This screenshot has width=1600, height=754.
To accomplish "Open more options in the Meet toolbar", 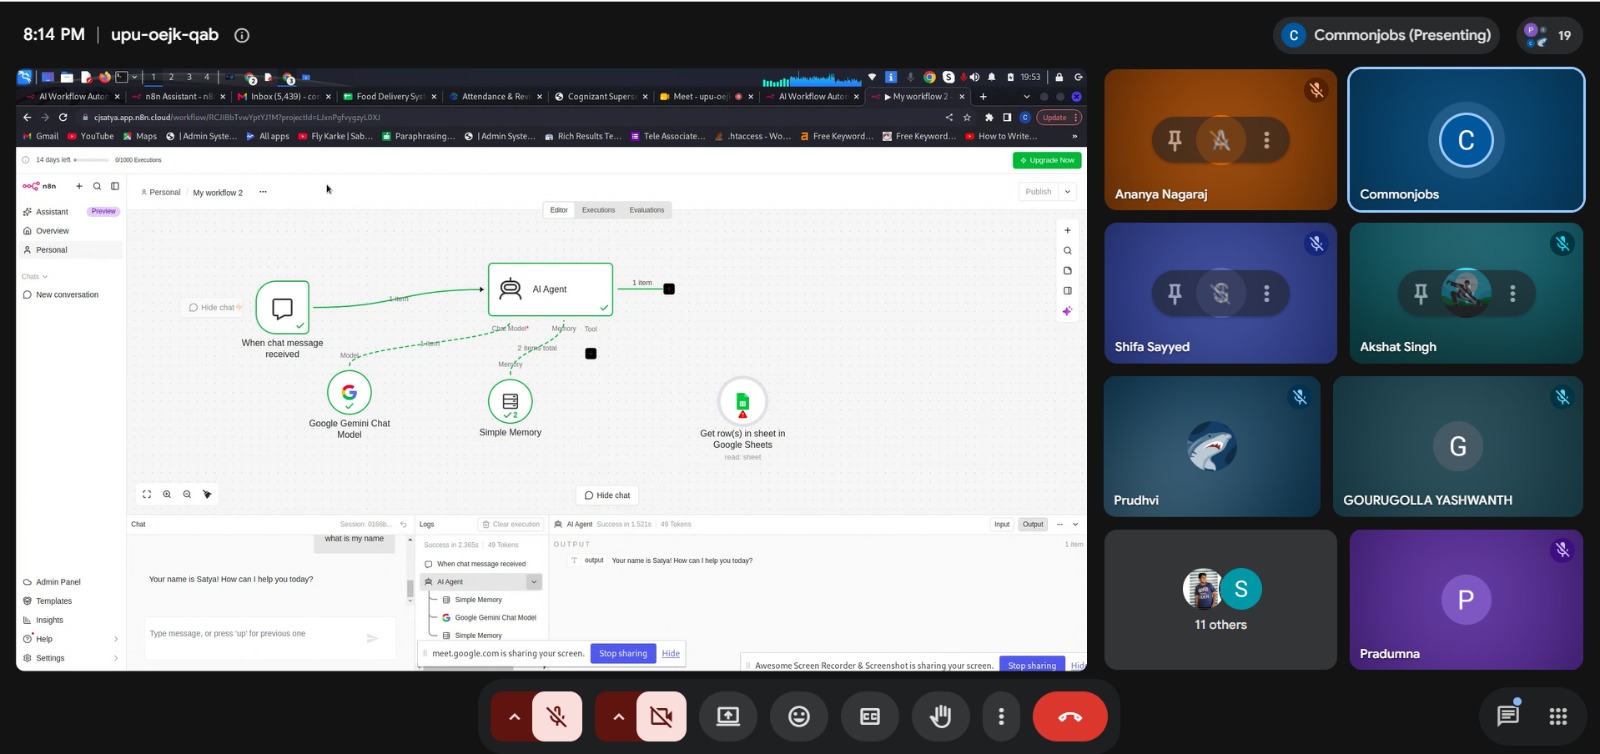I will [x=1001, y=717].
